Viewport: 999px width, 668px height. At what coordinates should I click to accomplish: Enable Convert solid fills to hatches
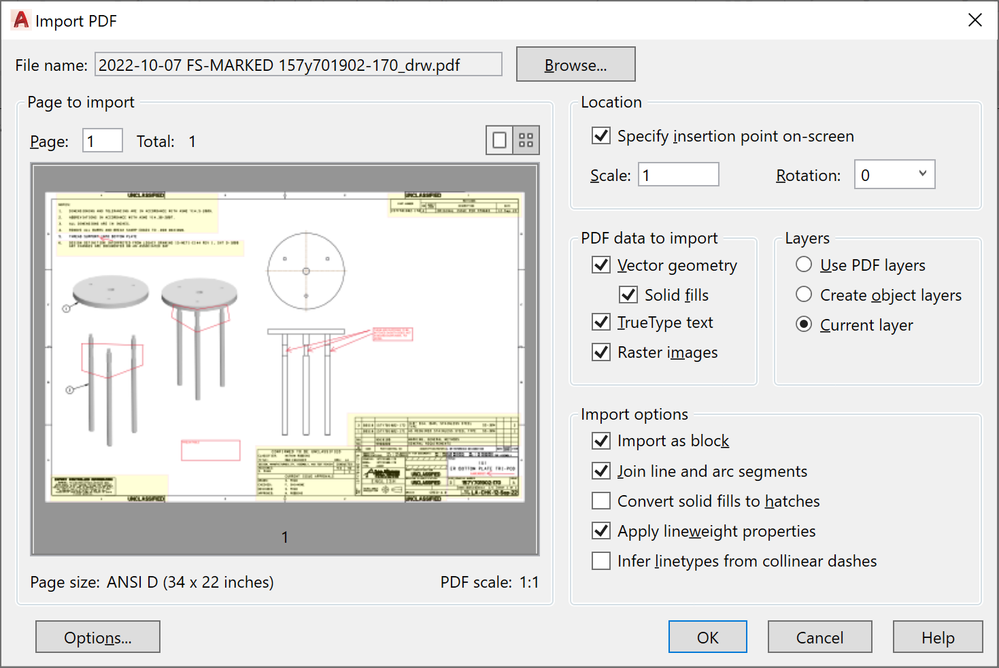click(x=601, y=501)
